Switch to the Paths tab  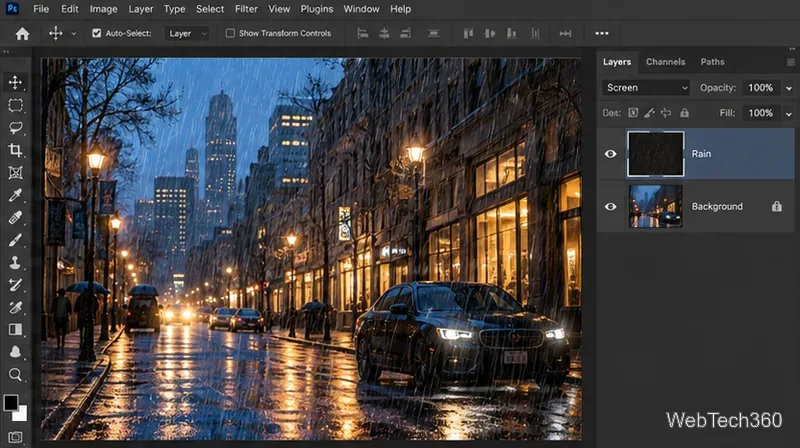pos(712,62)
